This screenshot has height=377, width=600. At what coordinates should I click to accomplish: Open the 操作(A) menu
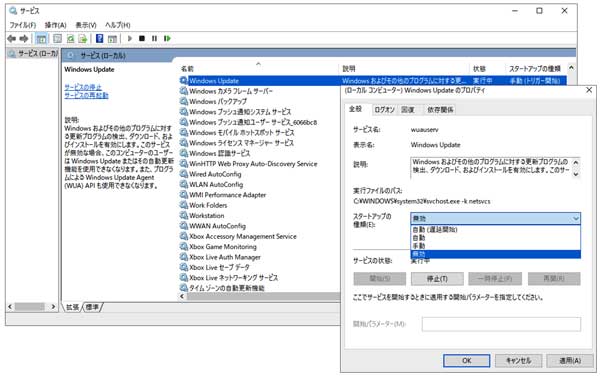[x=55, y=25]
